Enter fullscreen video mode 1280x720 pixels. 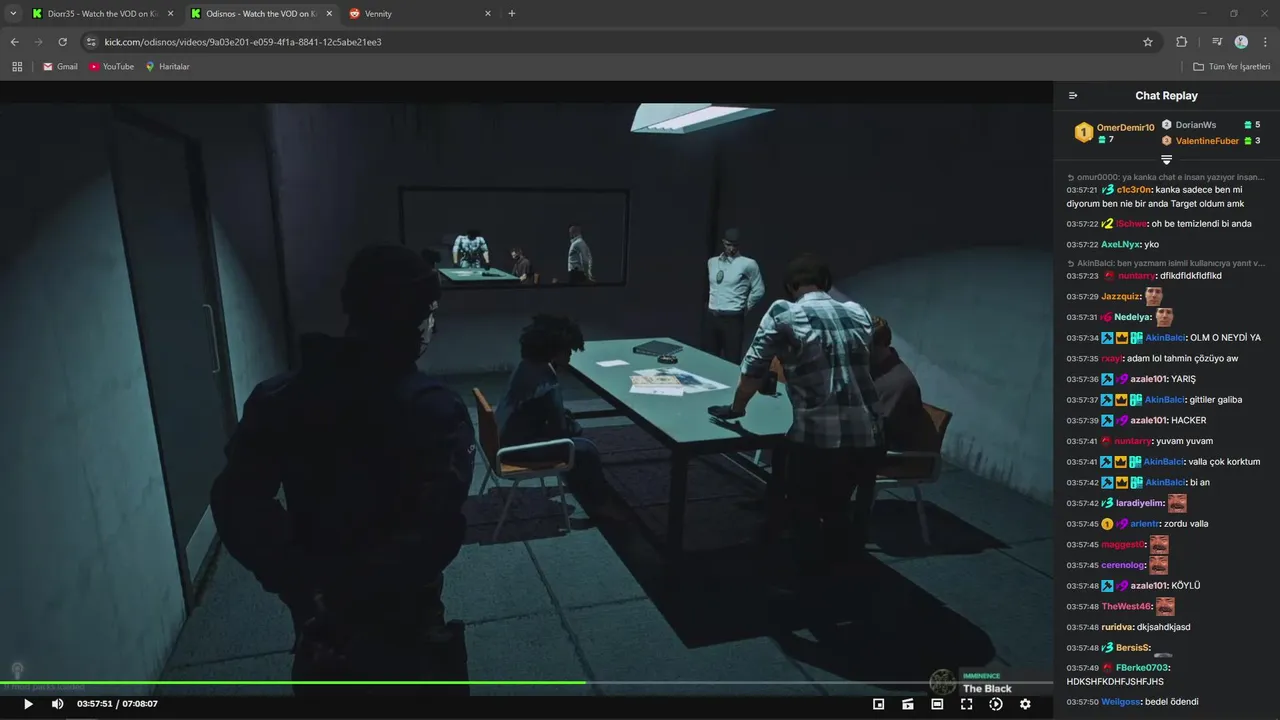click(966, 704)
